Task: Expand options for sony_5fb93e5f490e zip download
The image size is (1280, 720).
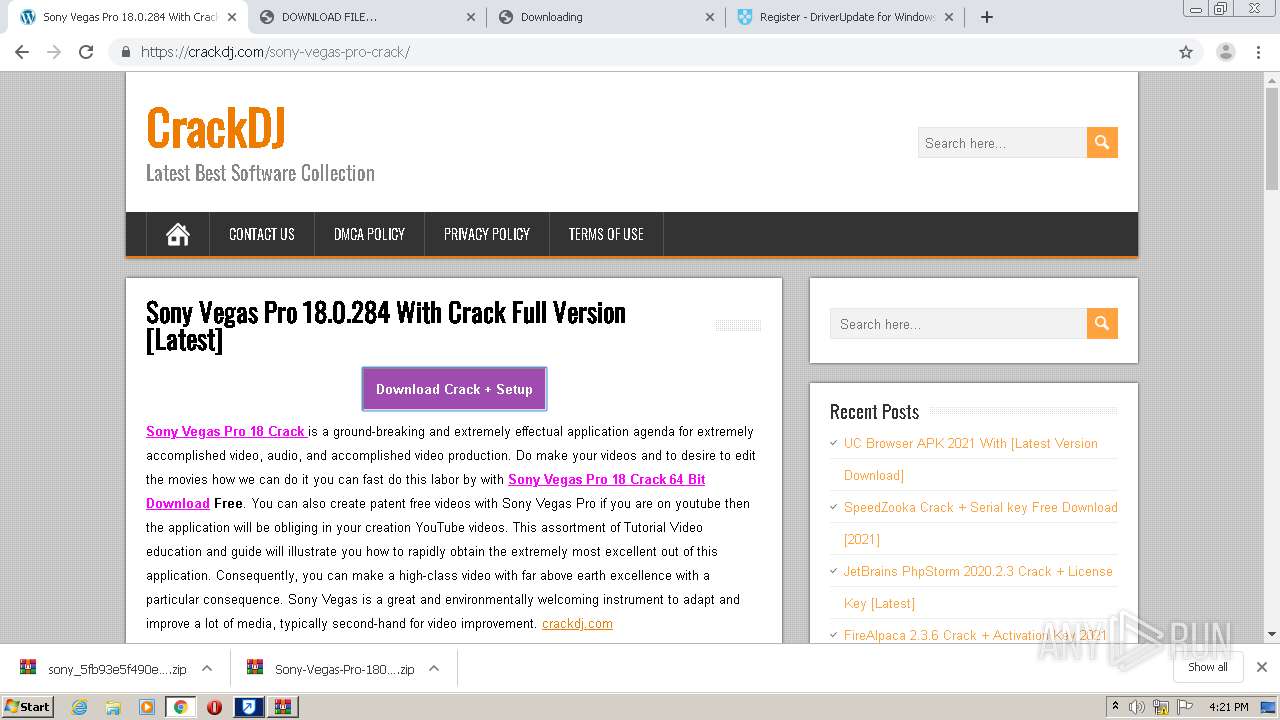Action: 207,668
